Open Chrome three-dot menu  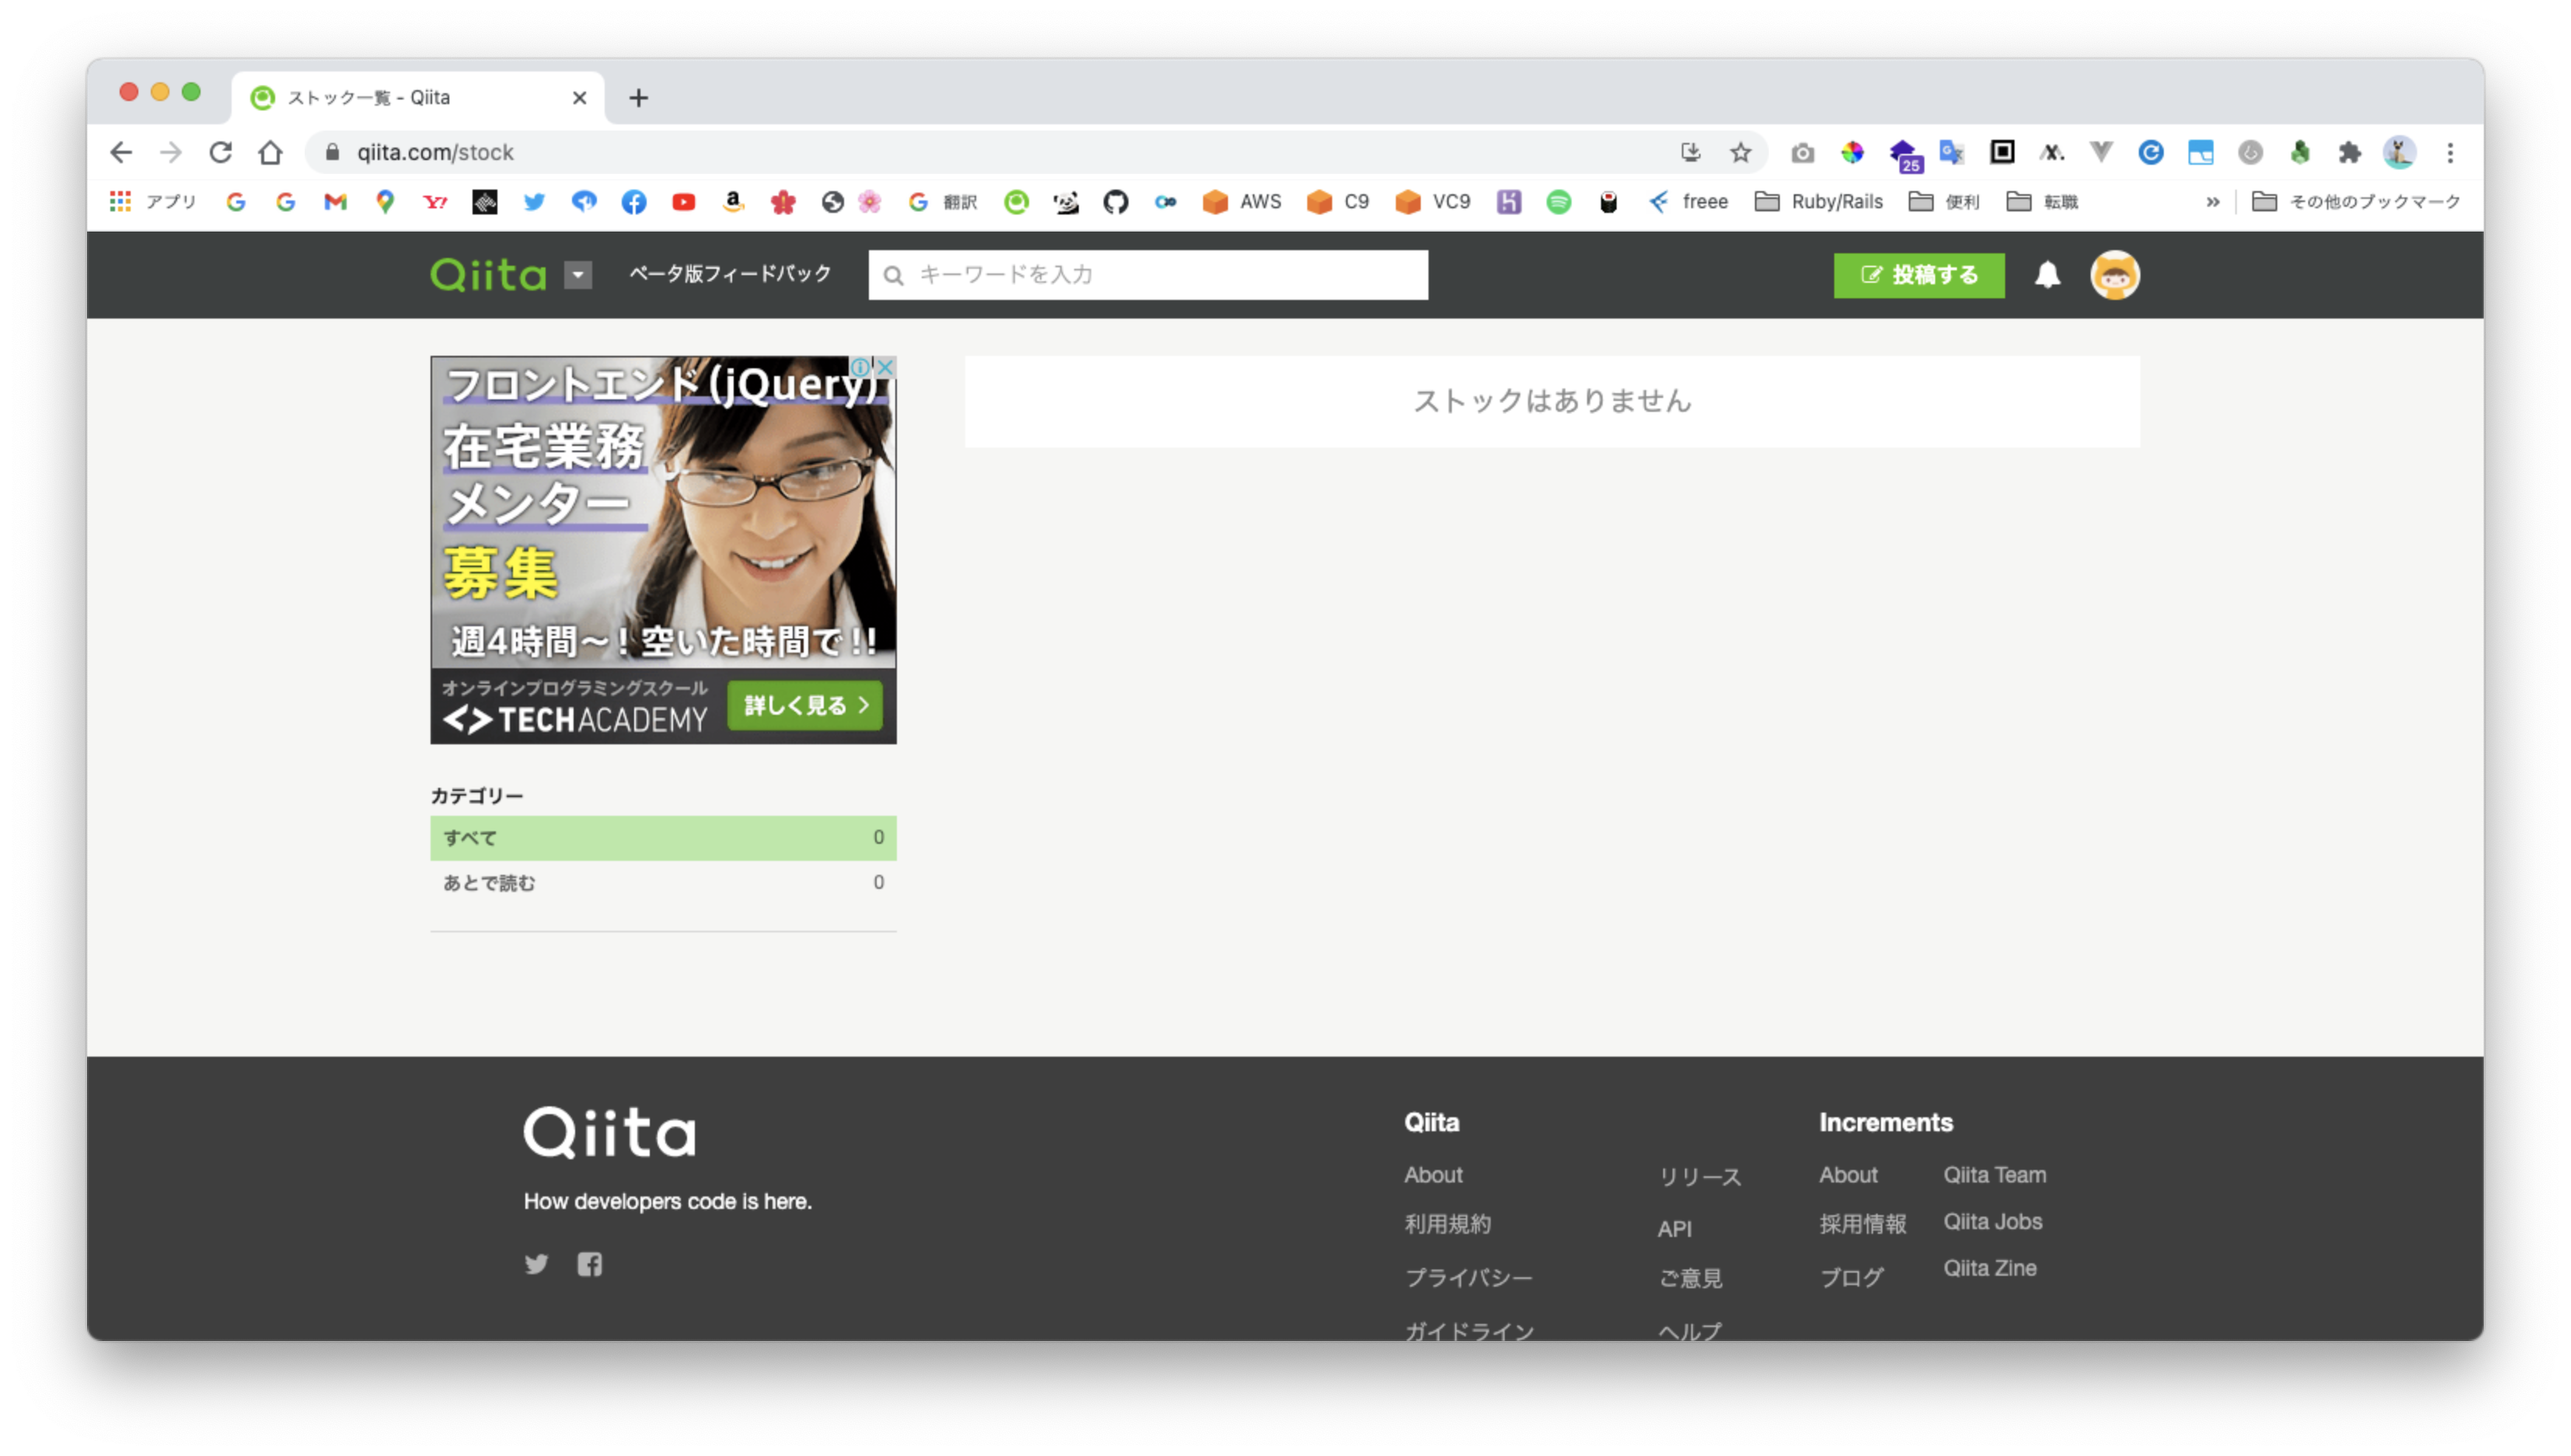(2449, 152)
